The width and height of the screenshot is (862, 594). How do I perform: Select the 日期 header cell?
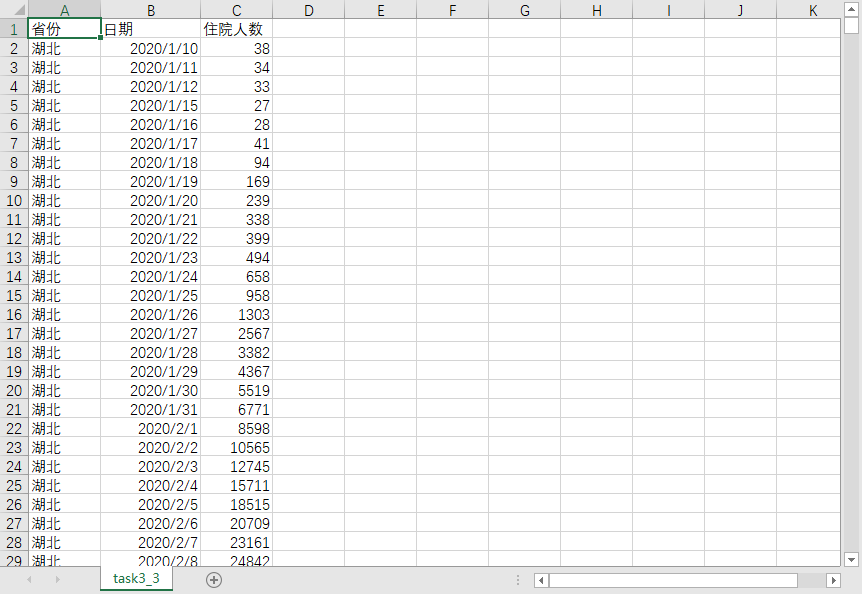click(x=151, y=29)
